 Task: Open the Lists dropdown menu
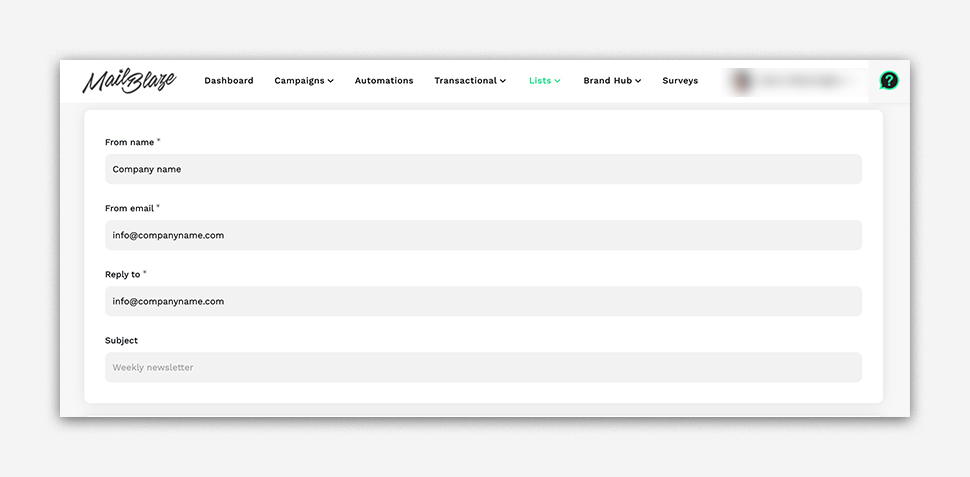point(544,80)
